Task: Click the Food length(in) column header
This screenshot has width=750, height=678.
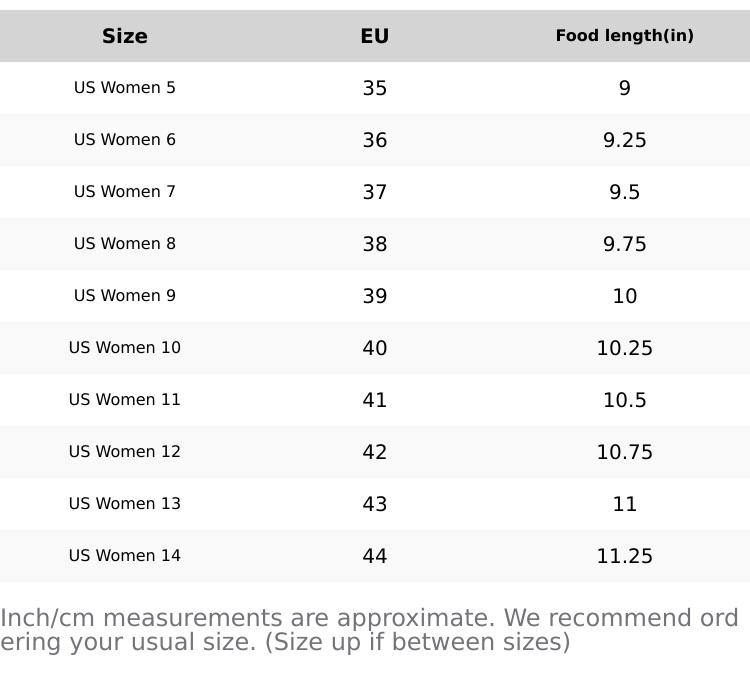Action: [x=624, y=36]
